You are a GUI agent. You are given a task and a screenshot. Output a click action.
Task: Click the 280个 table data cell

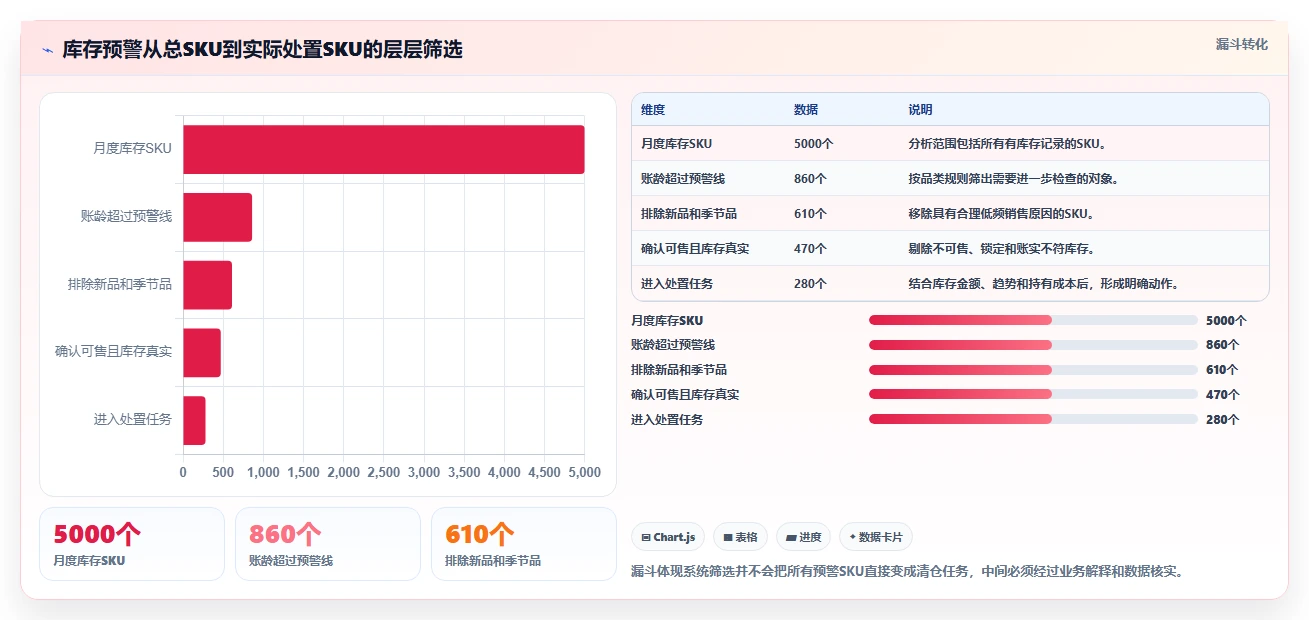point(810,283)
